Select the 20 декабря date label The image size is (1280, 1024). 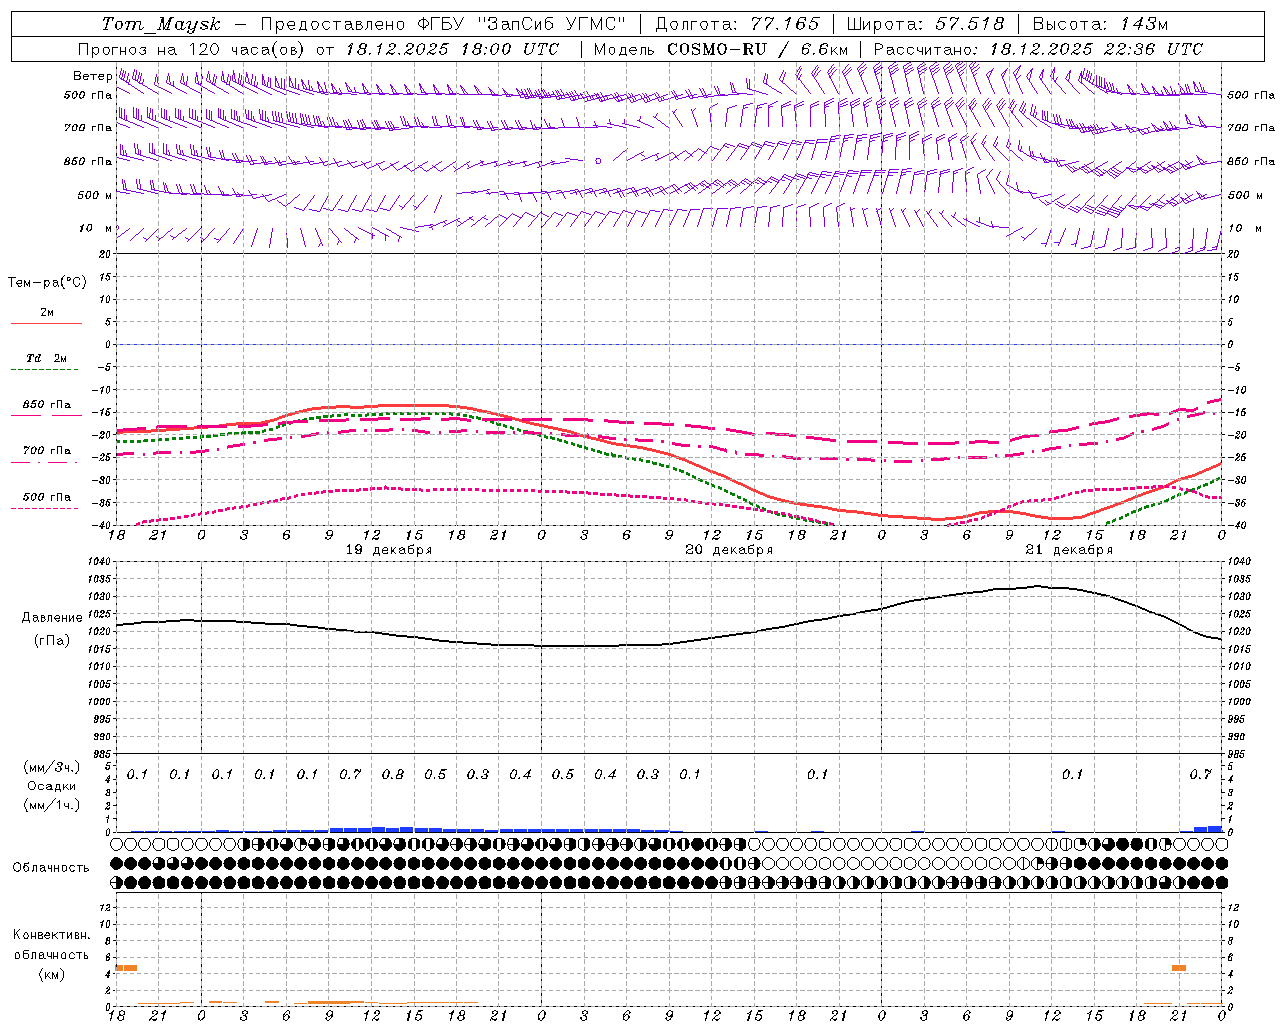click(x=729, y=550)
